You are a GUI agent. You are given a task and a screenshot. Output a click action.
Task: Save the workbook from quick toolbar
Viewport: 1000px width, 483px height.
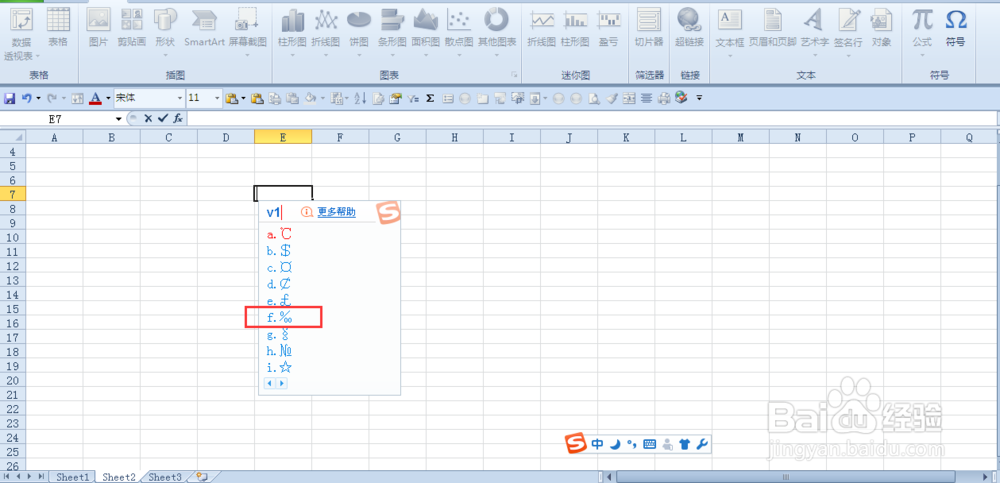(9, 98)
